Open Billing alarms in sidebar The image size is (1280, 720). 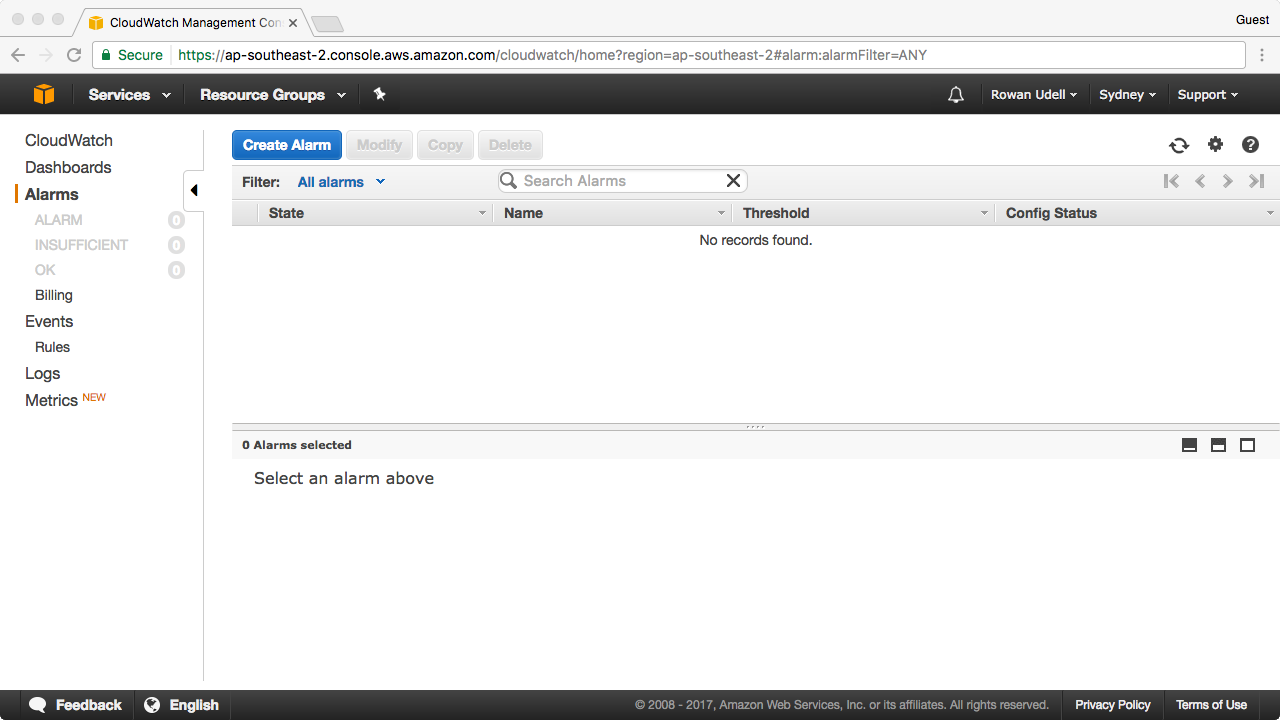tap(54, 295)
